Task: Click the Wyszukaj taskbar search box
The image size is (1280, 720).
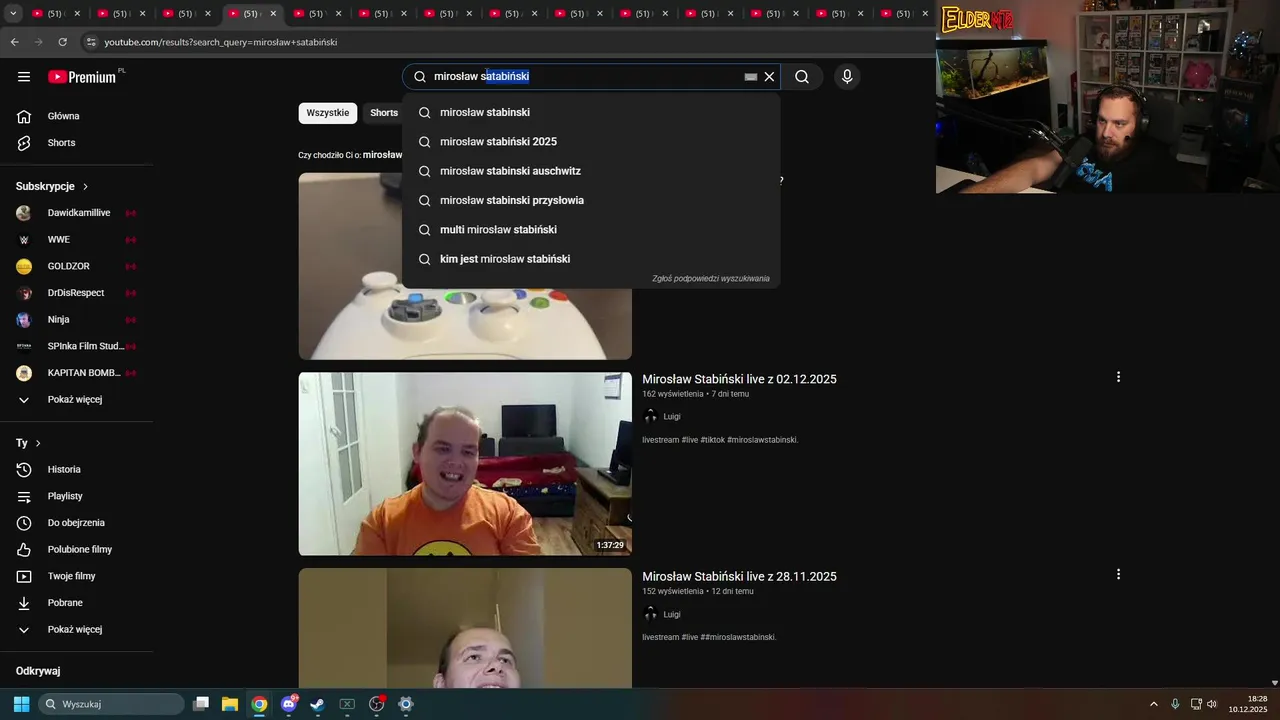Action: click(111, 704)
